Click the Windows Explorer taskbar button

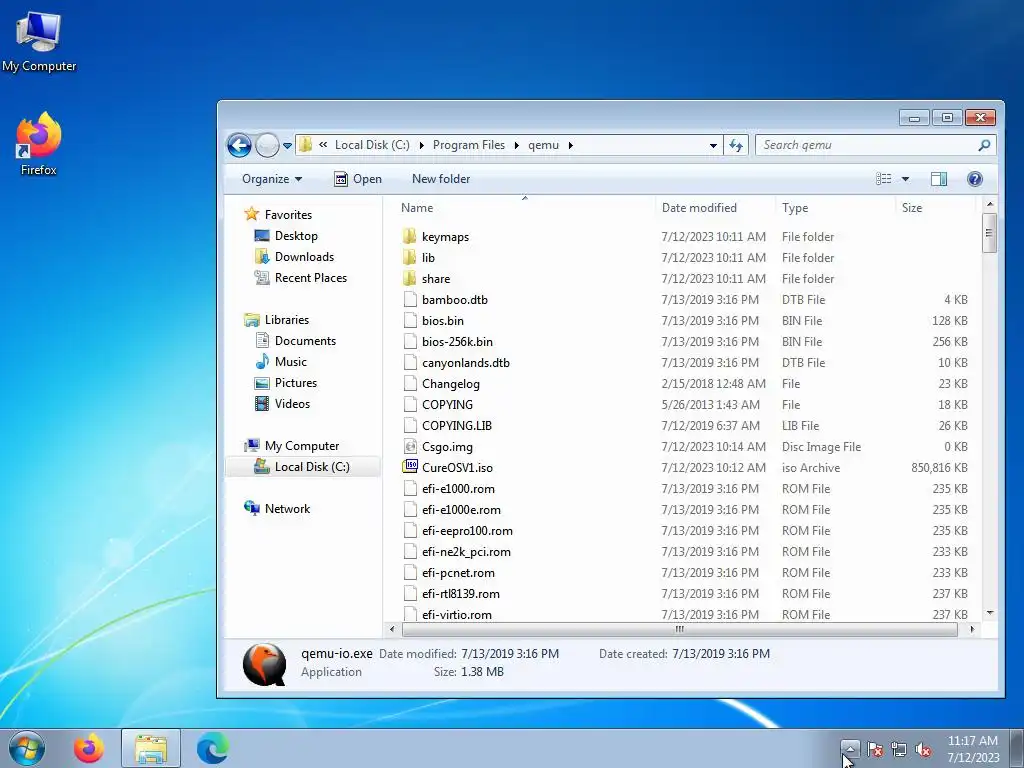tap(151, 748)
